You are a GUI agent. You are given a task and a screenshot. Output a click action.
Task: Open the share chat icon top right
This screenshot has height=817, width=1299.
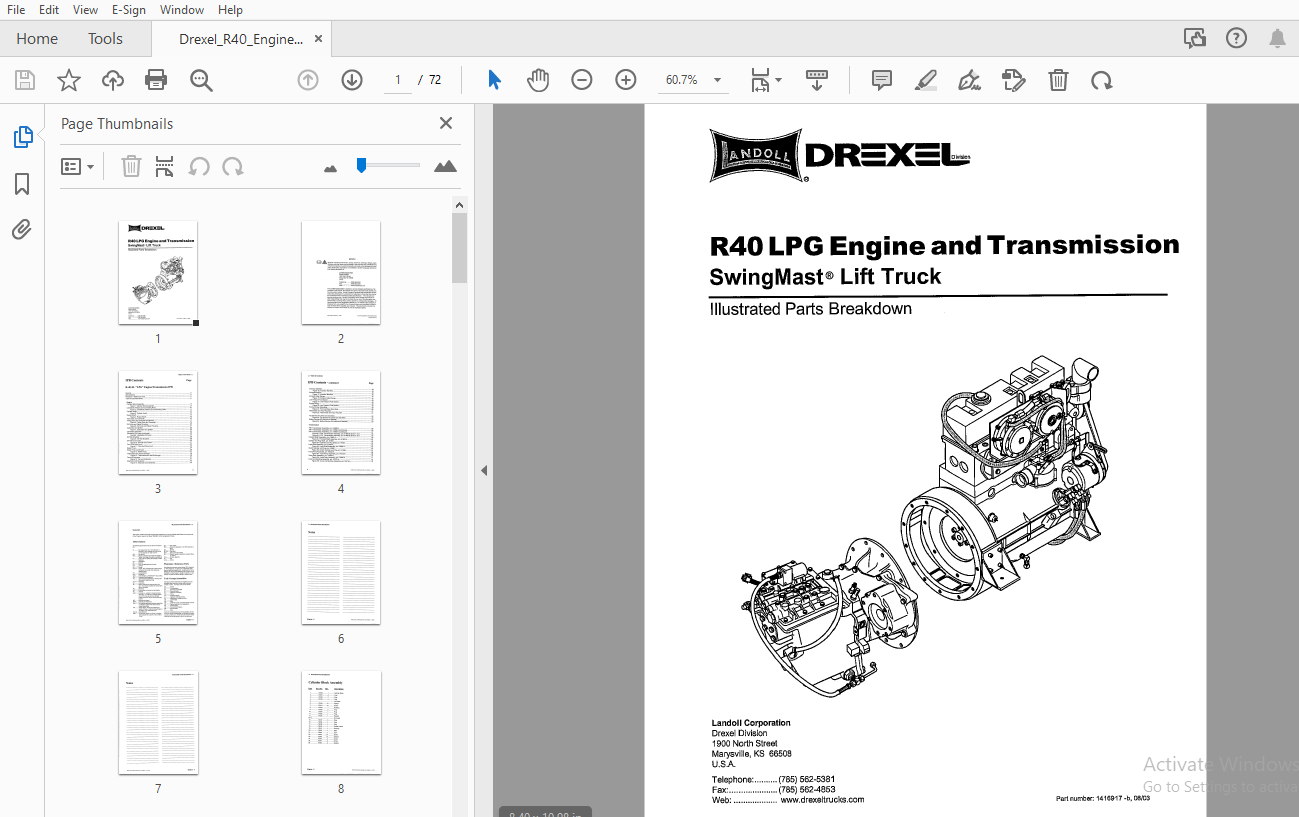[x=1195, y=38]
